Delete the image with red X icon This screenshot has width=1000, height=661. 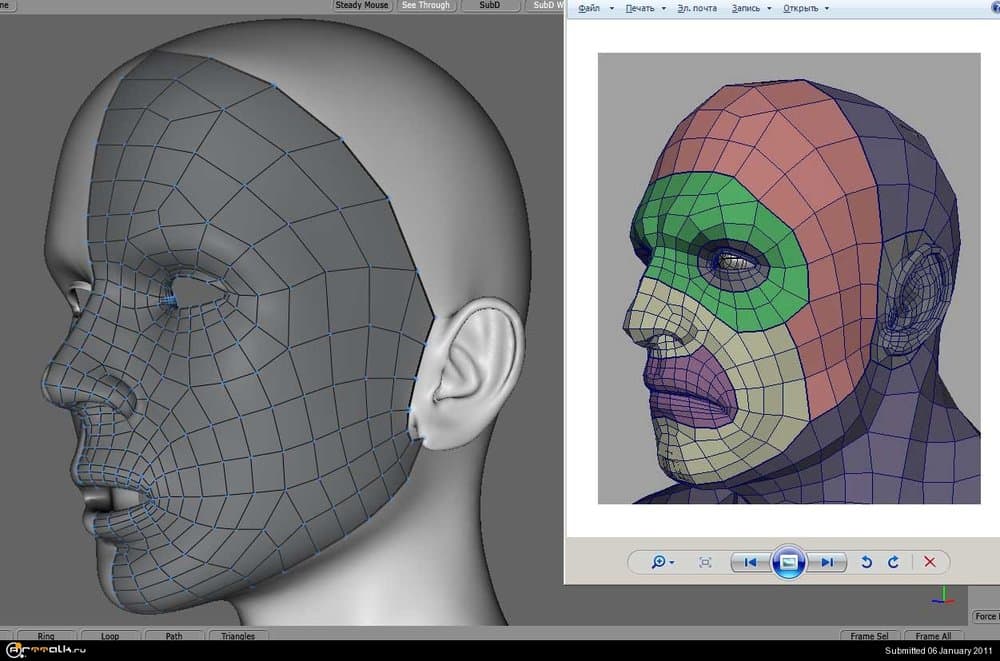(930, 562)
